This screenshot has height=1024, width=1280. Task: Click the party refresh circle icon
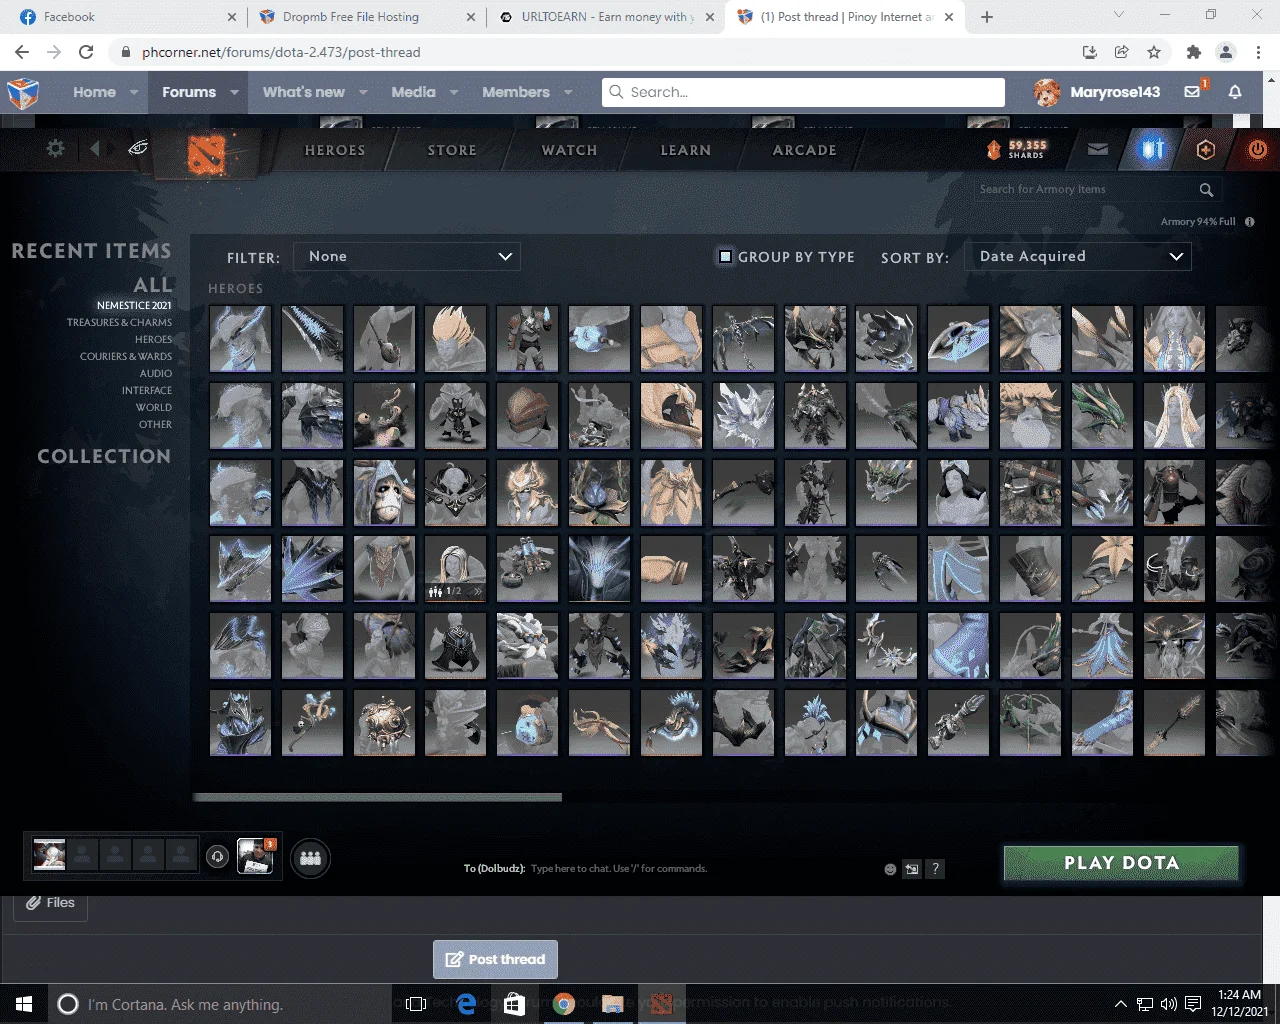(x=217, y=857)
